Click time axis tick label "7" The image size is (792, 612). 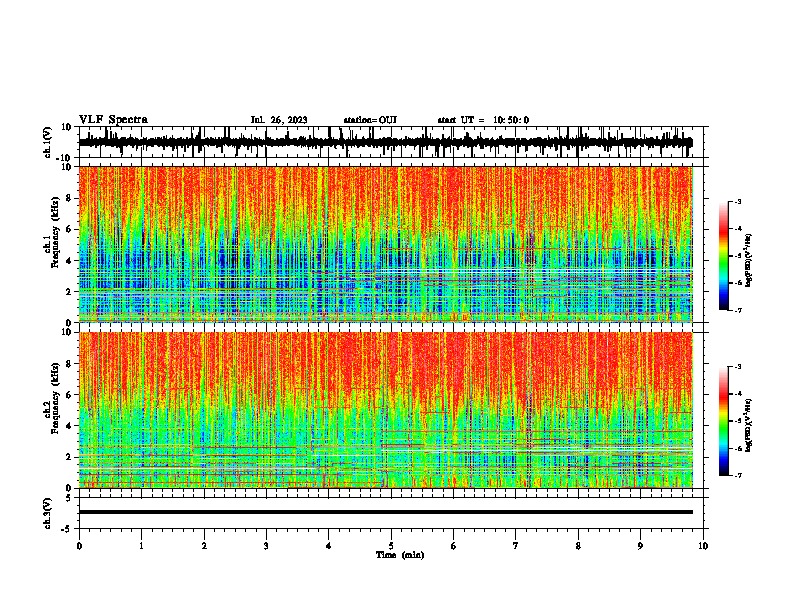tap(516, 546)
